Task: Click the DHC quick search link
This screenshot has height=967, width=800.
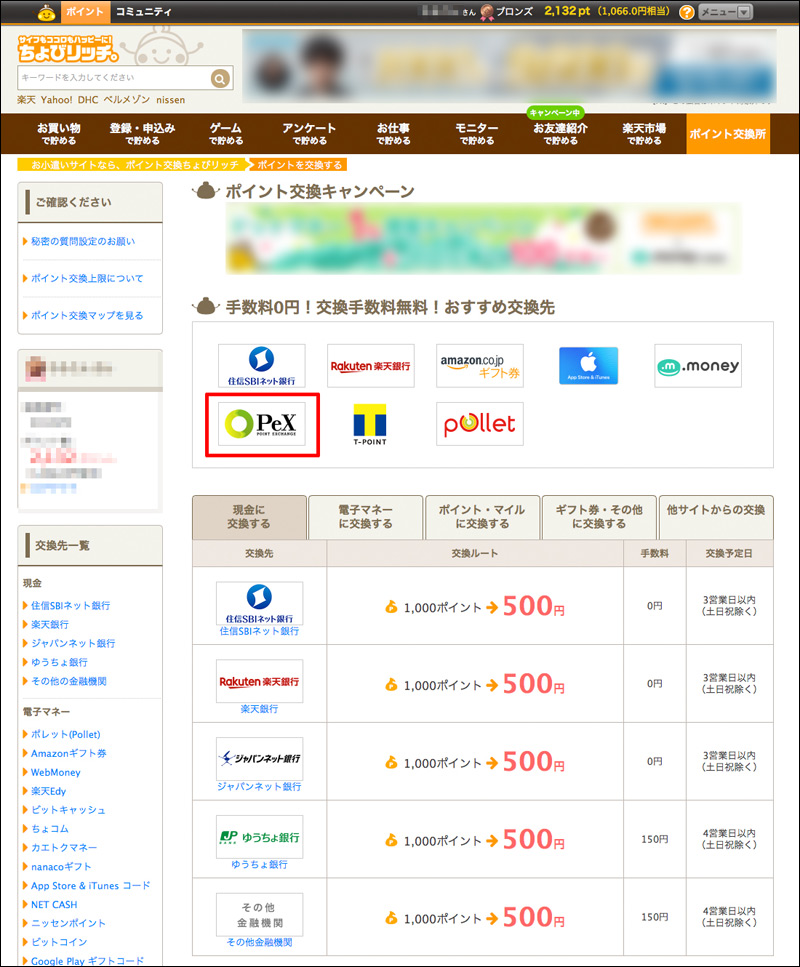Action: 88,100
